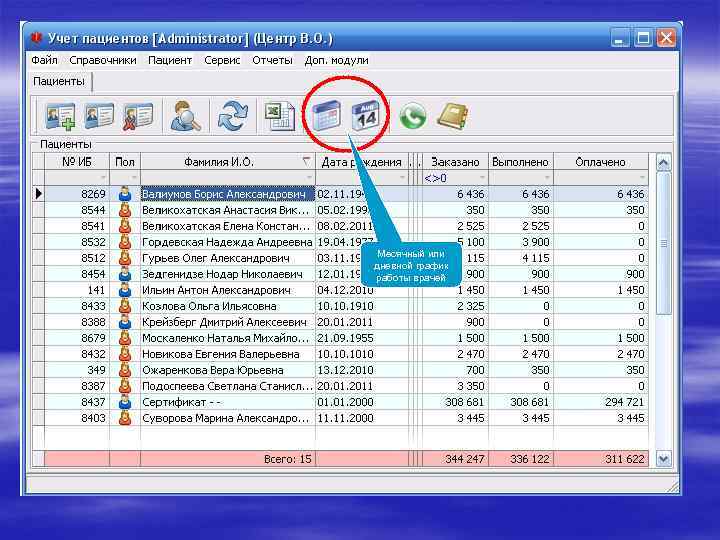The image size is (720, 540).
Task: Select patient Гордевская Надежда Андреевна
Action: (x=228, y=242)
